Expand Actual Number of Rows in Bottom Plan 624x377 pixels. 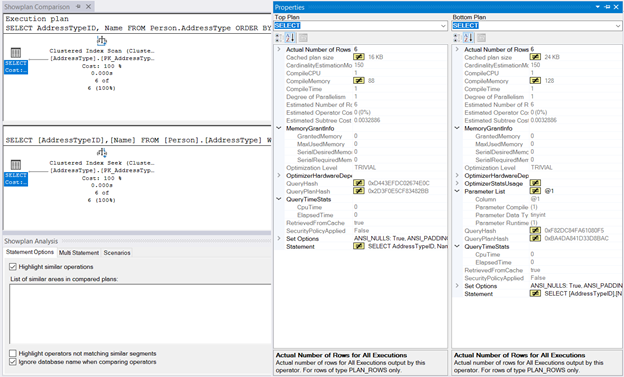pyautogui.click(x=457, y=49)
